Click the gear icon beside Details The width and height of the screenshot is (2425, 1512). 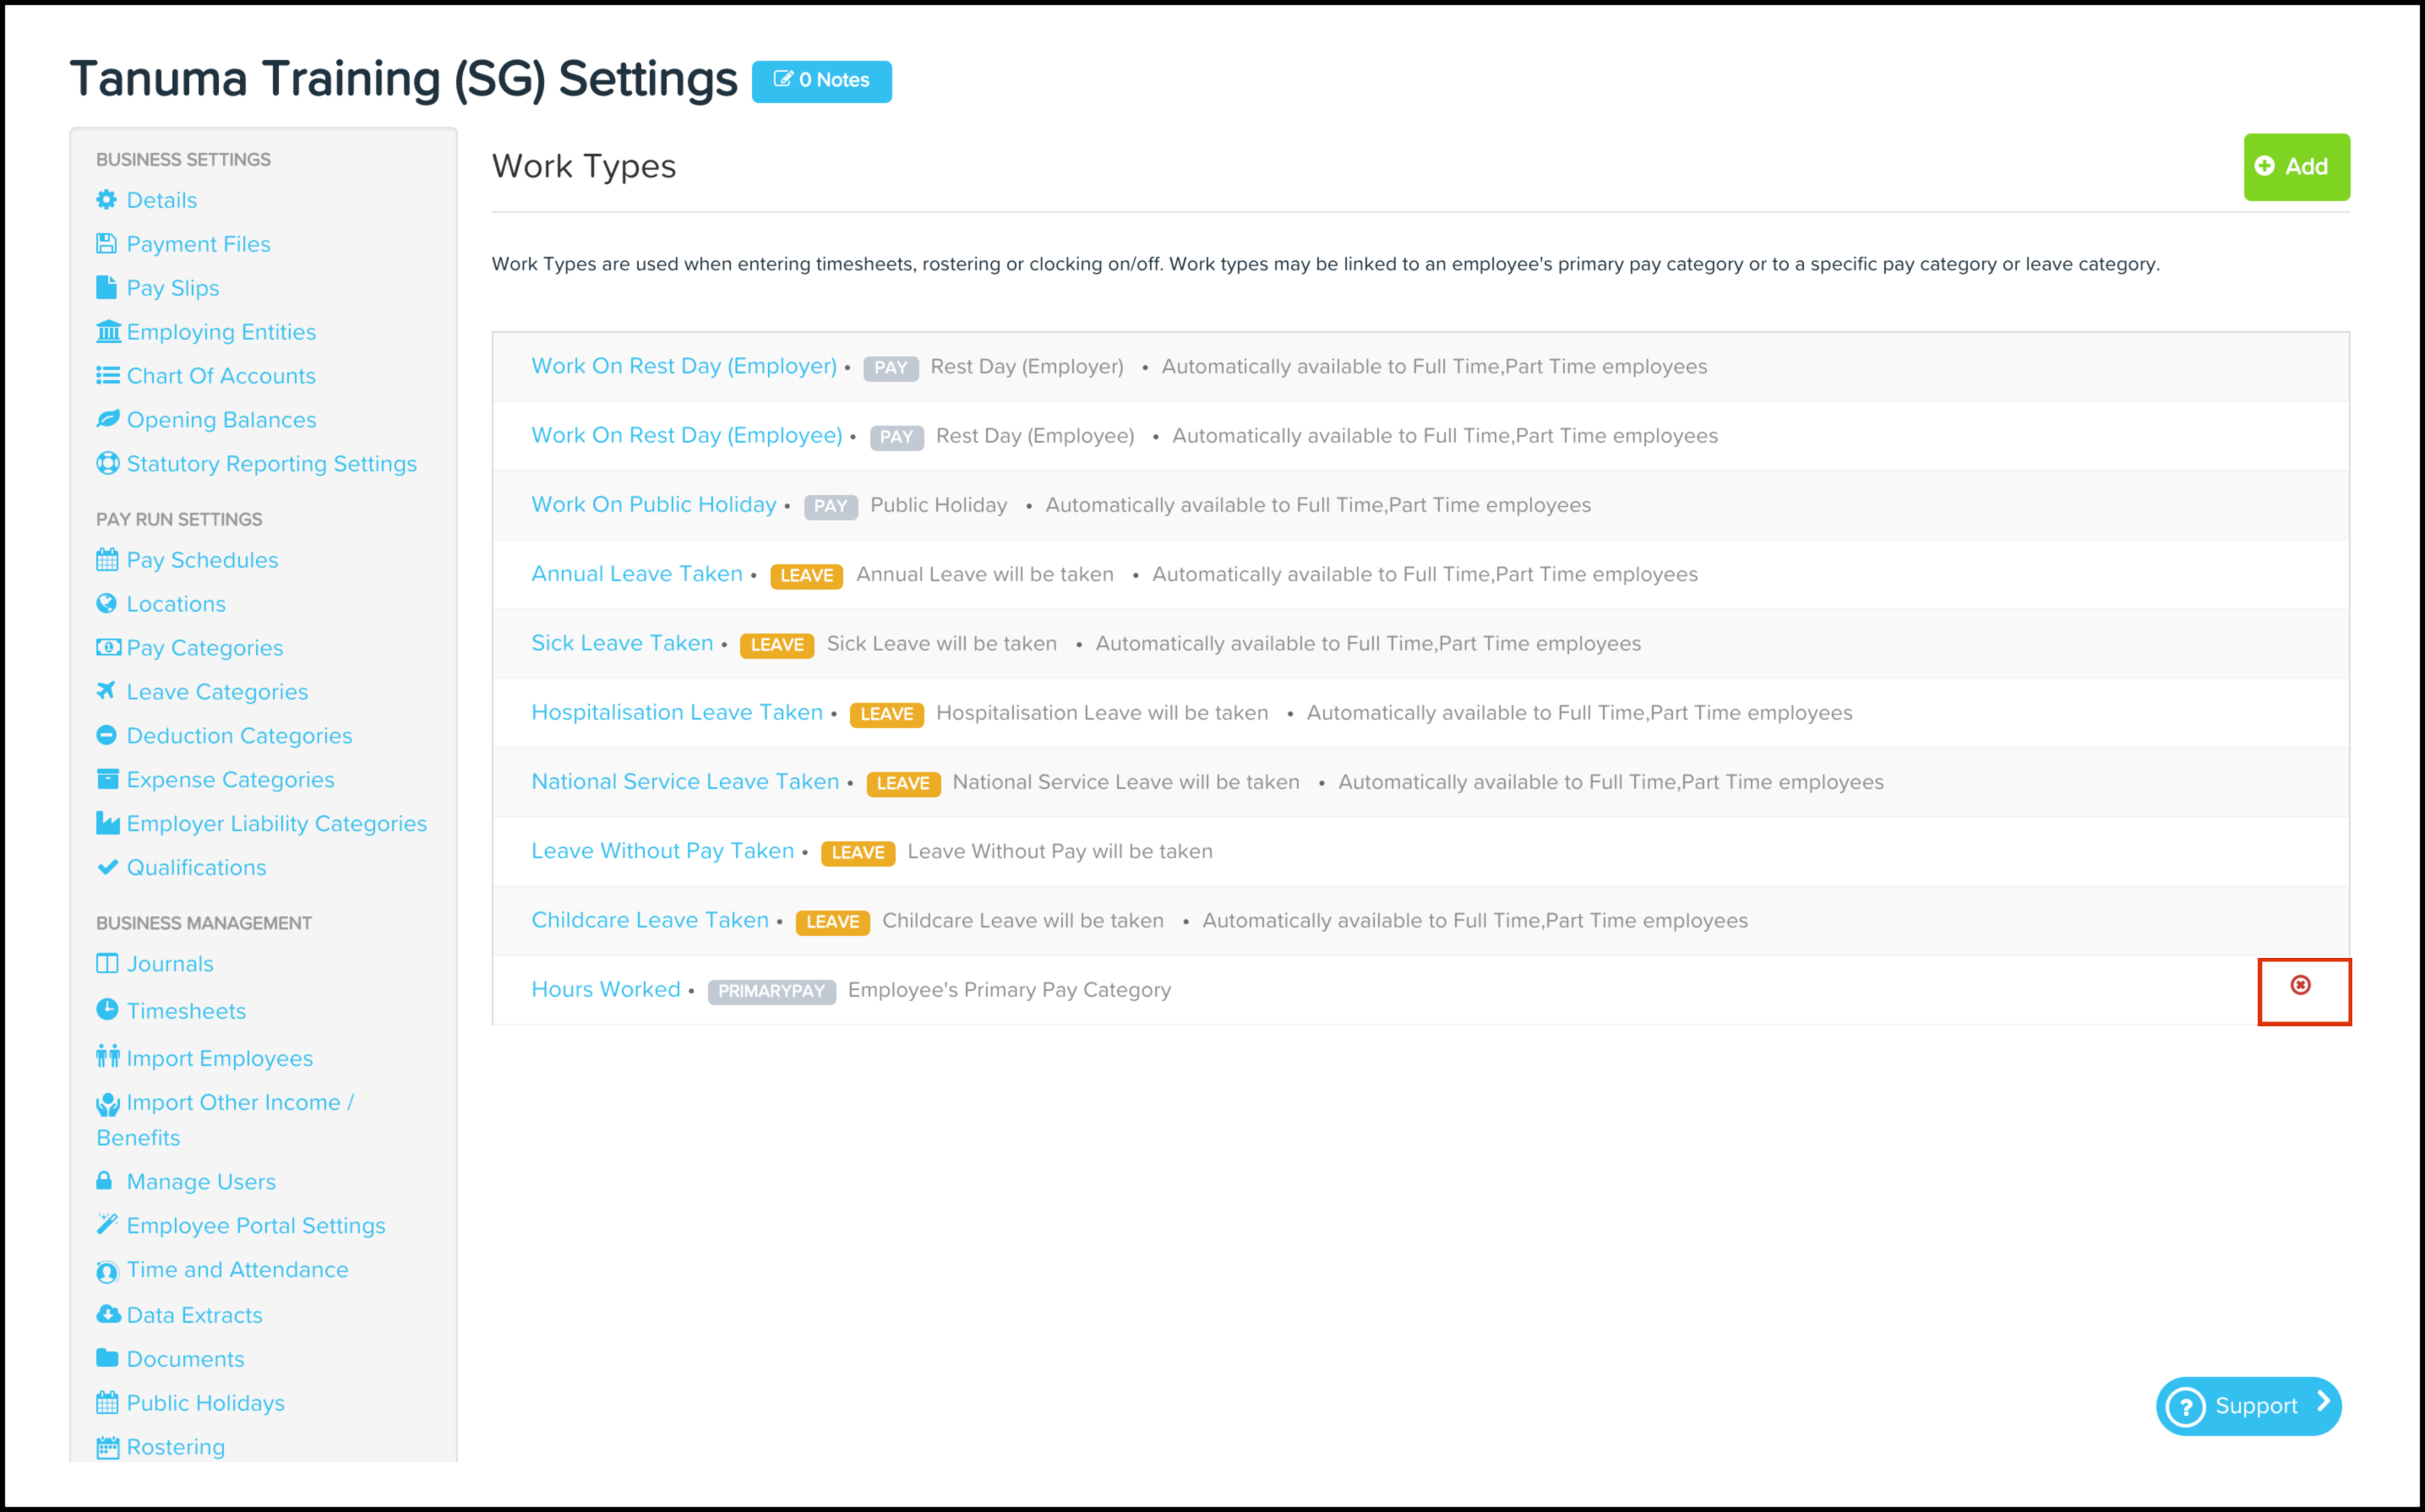click(x=107, y=200)
